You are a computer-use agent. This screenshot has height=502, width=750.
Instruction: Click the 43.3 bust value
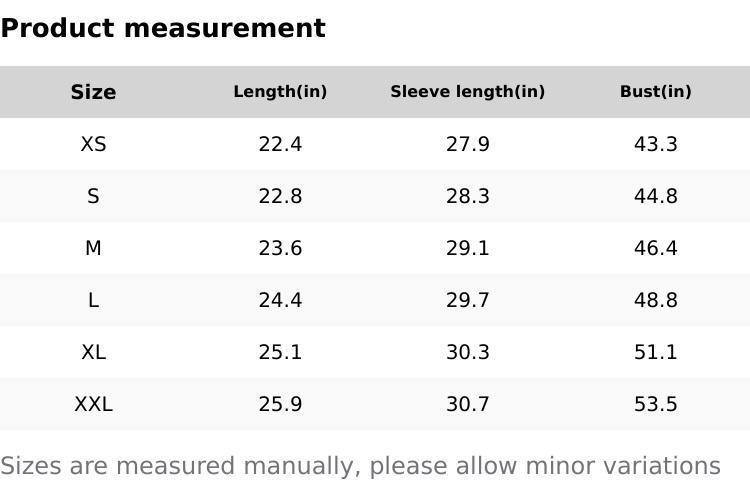655,144
